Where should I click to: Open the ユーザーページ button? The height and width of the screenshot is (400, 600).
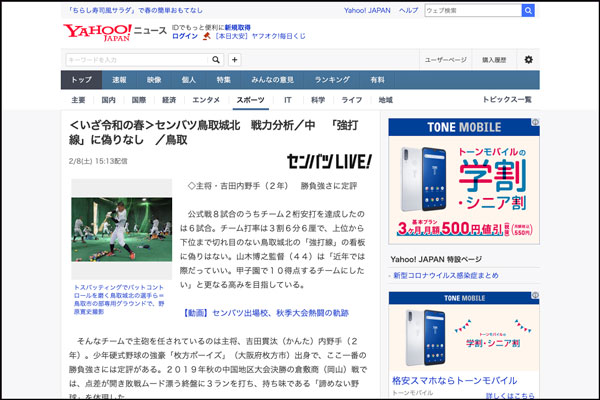(445, 60)
